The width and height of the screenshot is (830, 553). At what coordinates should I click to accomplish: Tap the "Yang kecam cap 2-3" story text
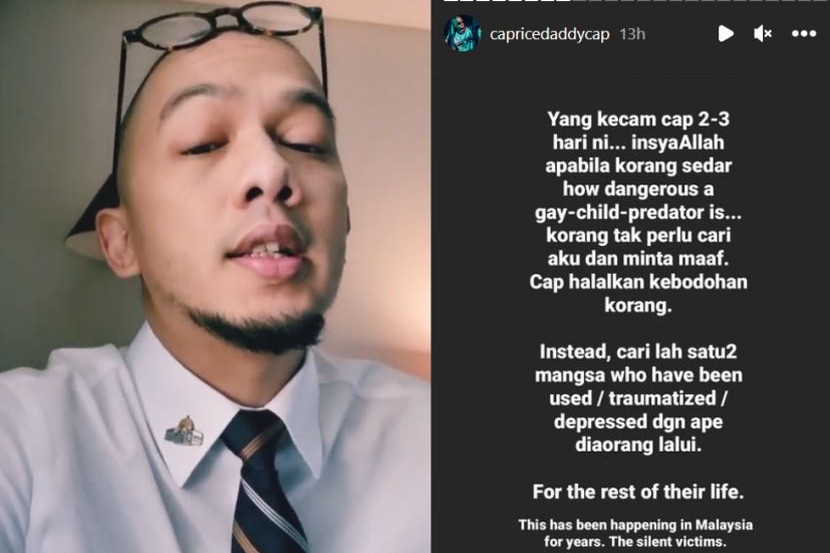click(638, 119)
